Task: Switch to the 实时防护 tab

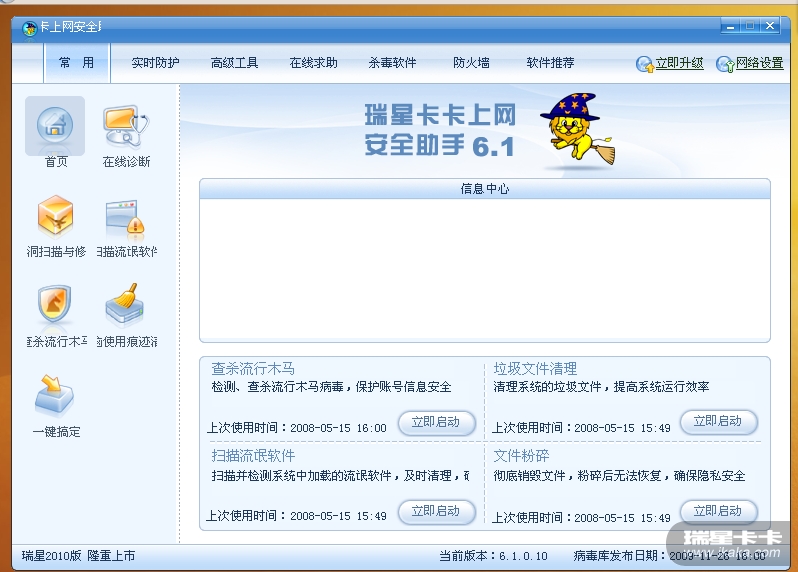Action: [x=155, y=63]
